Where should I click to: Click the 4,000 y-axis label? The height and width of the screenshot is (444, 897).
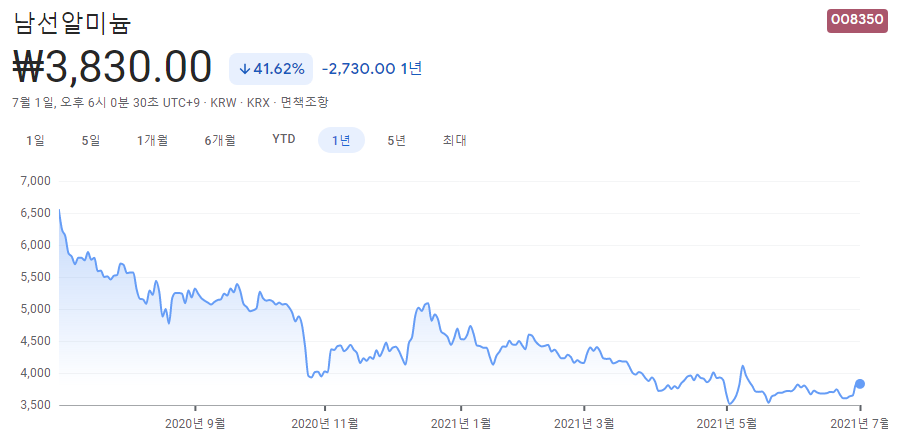coord(35,374)
